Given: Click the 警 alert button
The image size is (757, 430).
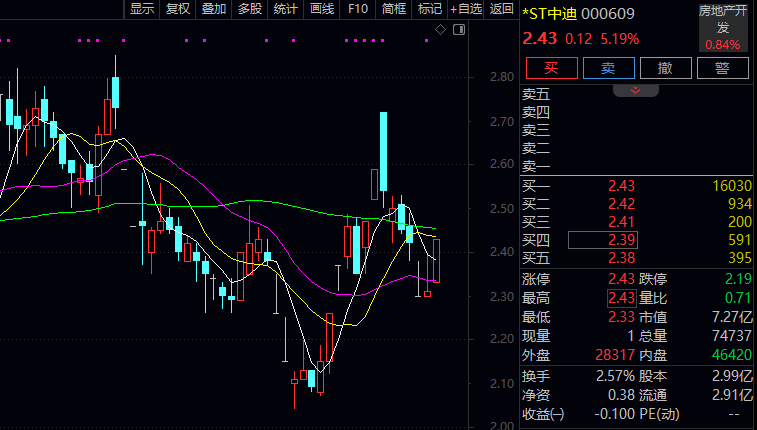Looking at the screenshot, I should [x=723, y=68].
